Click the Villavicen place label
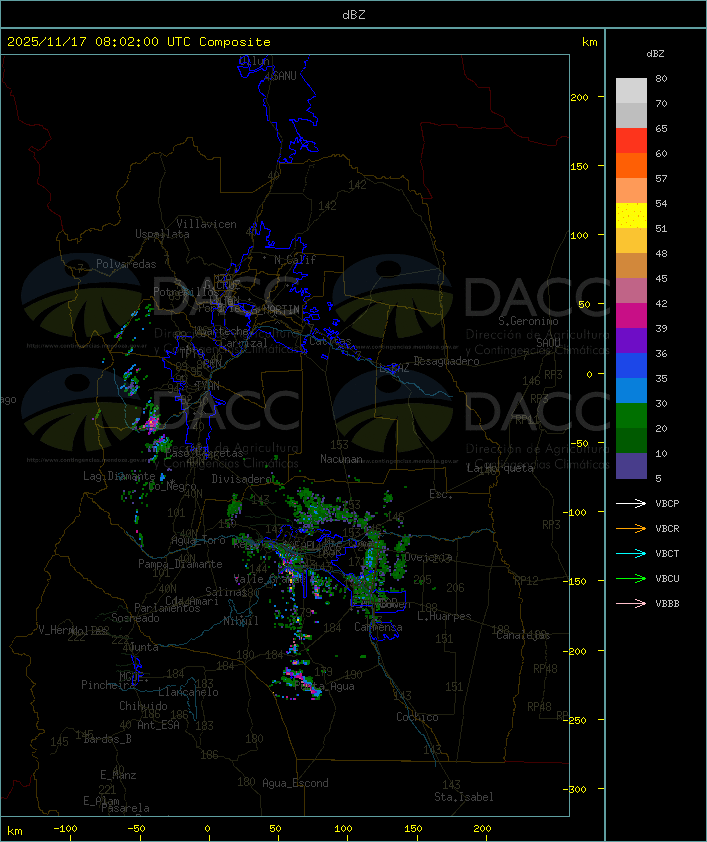Image resolution: width=707 pixels, height=842 pixels. point(206,224)
